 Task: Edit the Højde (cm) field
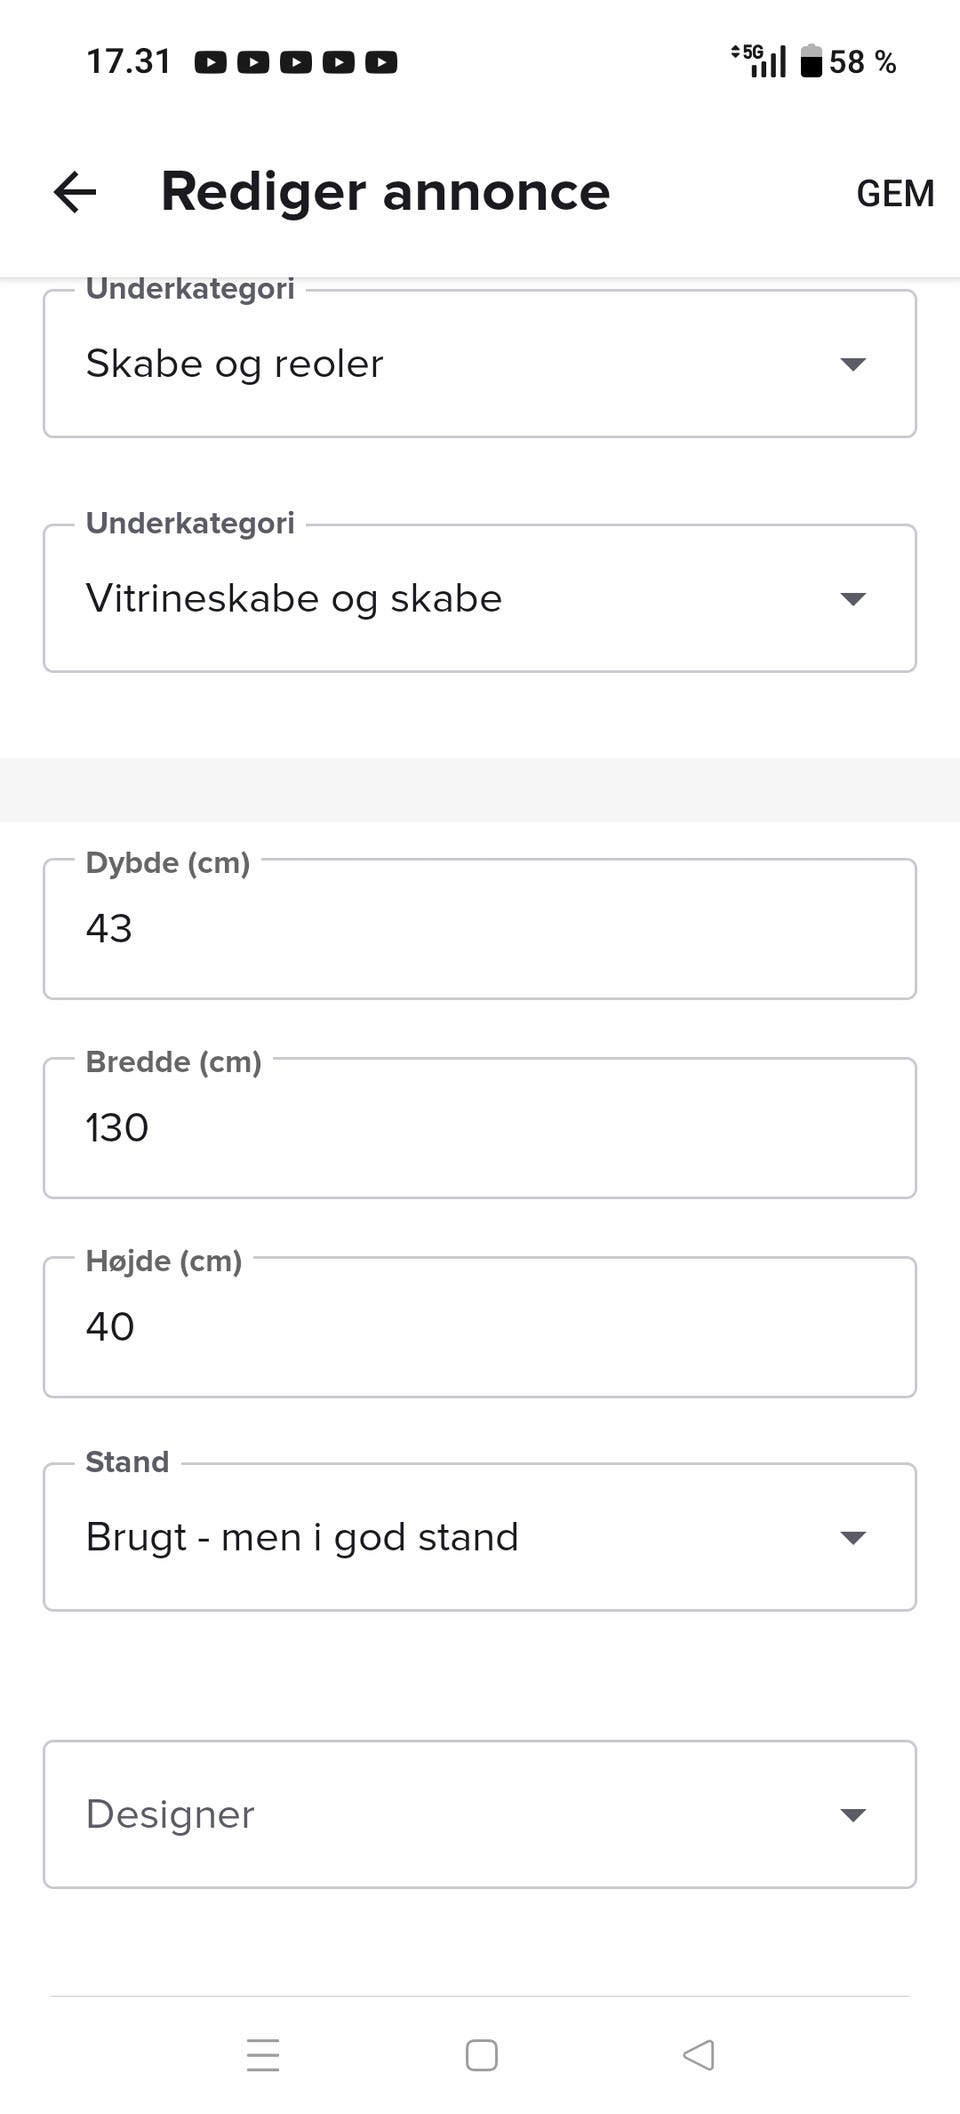point(480,1327)
